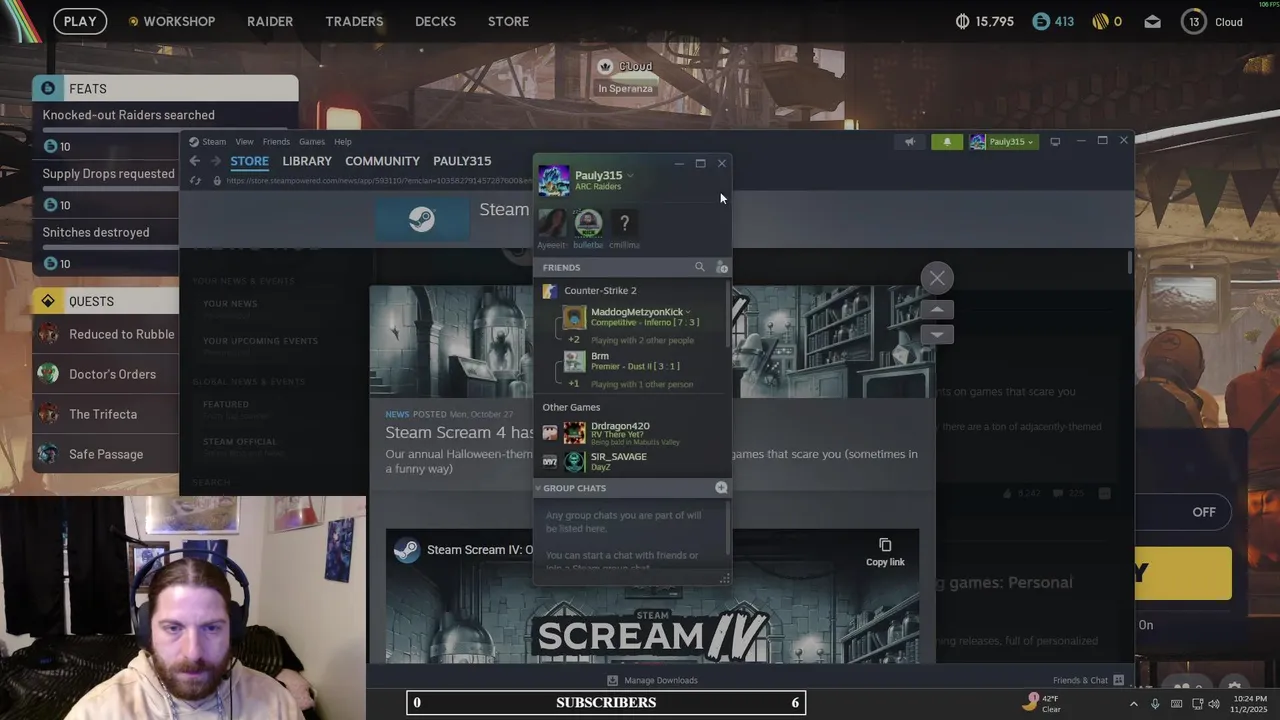Screen dimensions: 1280x720
Task: Open the Games menu in Steam
Action: click(x=312, y=142)
